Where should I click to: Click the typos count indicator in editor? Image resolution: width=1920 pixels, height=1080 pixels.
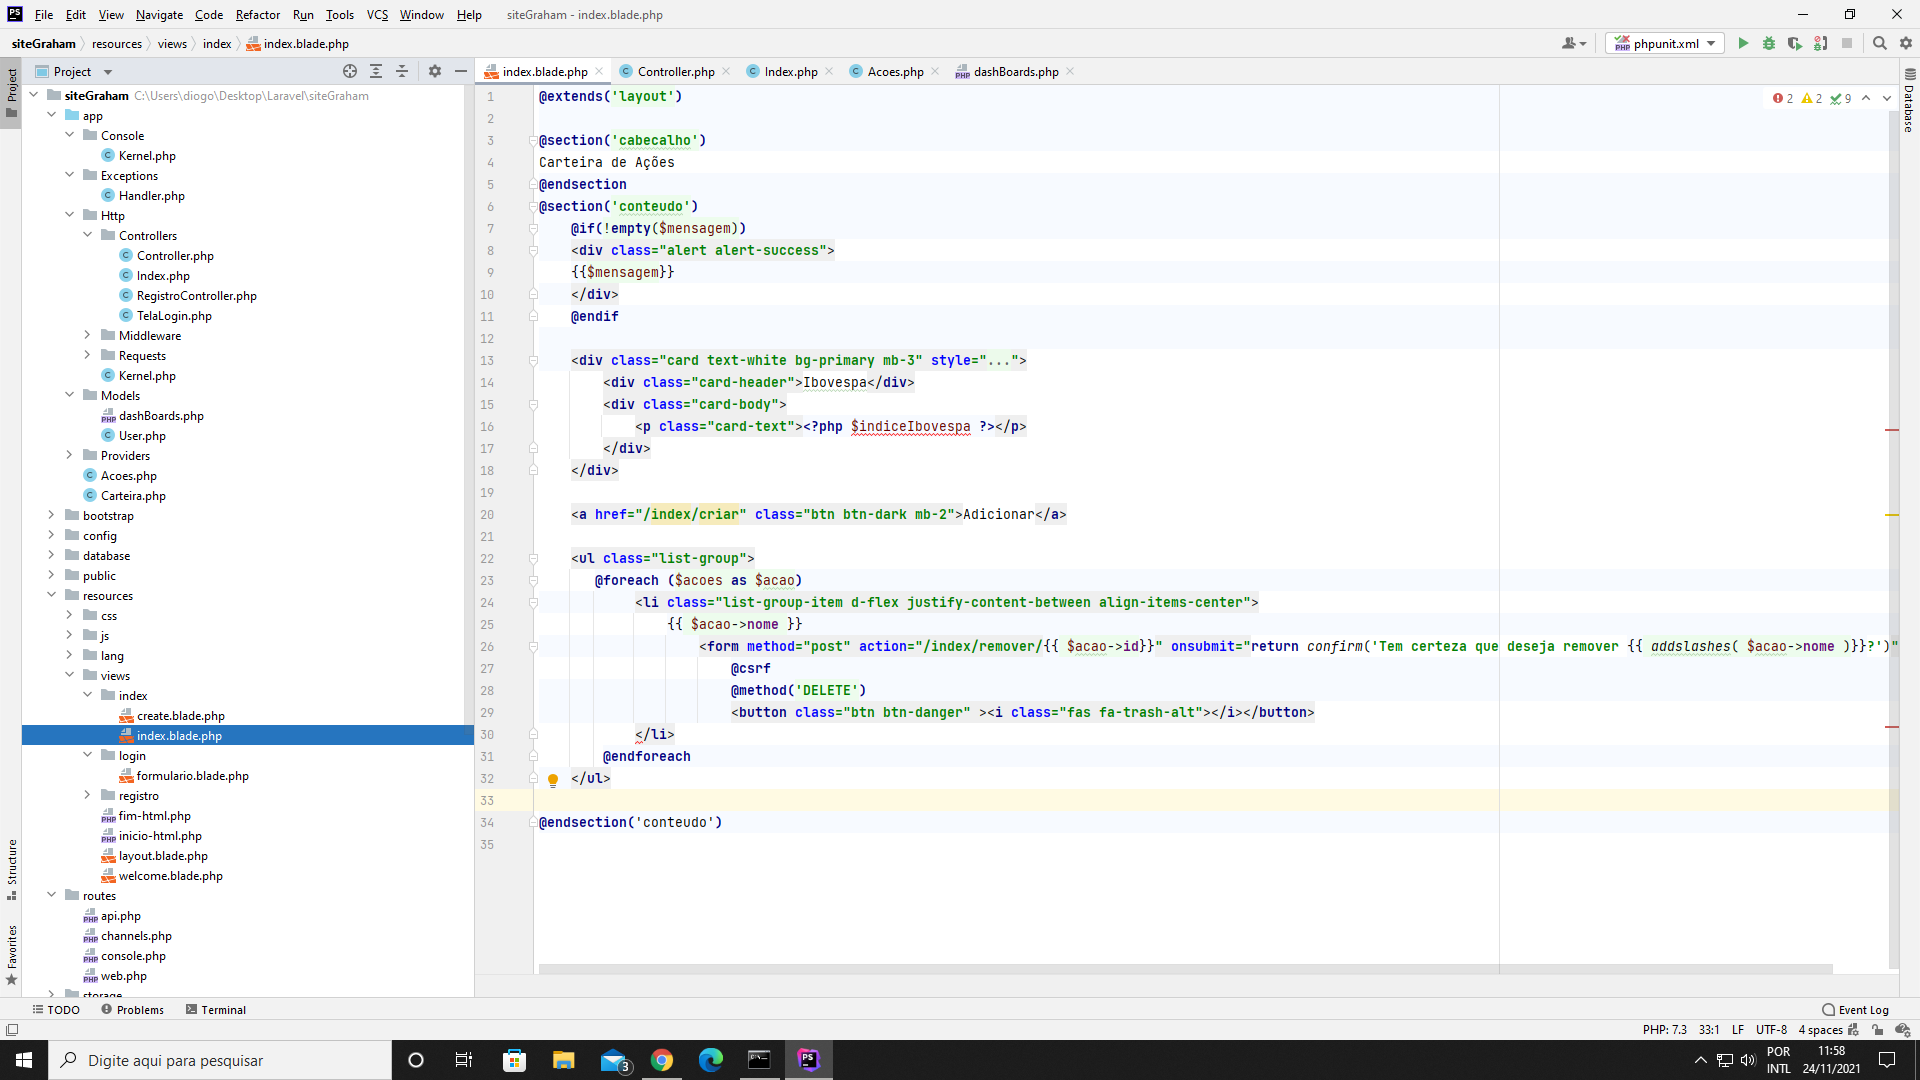click(1841, 98)
